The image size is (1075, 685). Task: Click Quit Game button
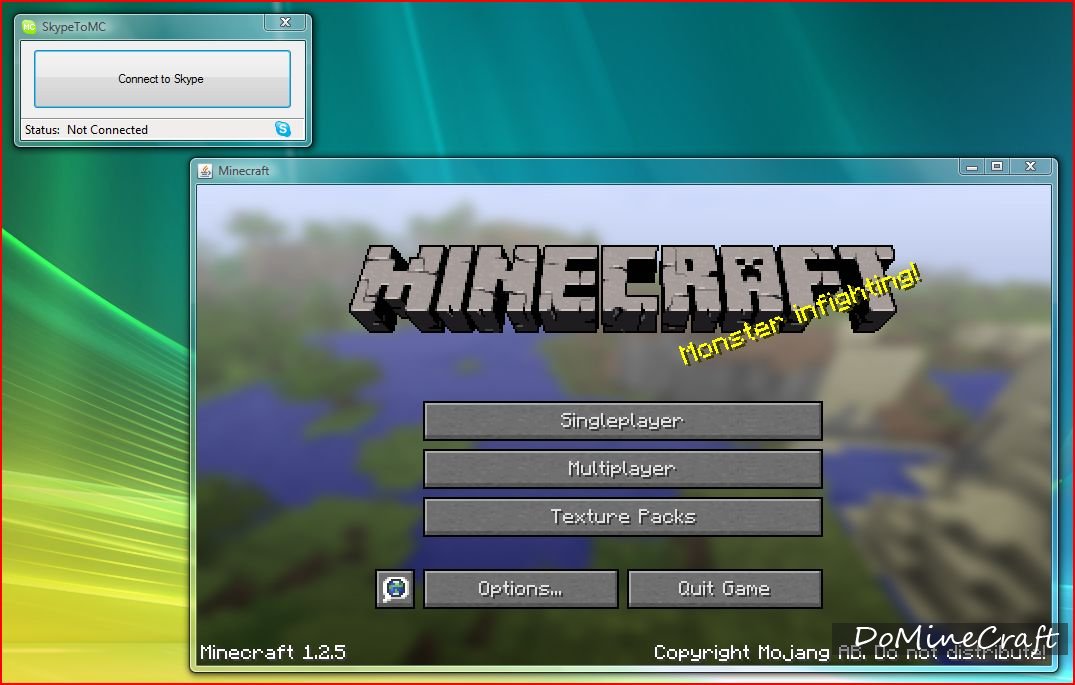[725, 588]
